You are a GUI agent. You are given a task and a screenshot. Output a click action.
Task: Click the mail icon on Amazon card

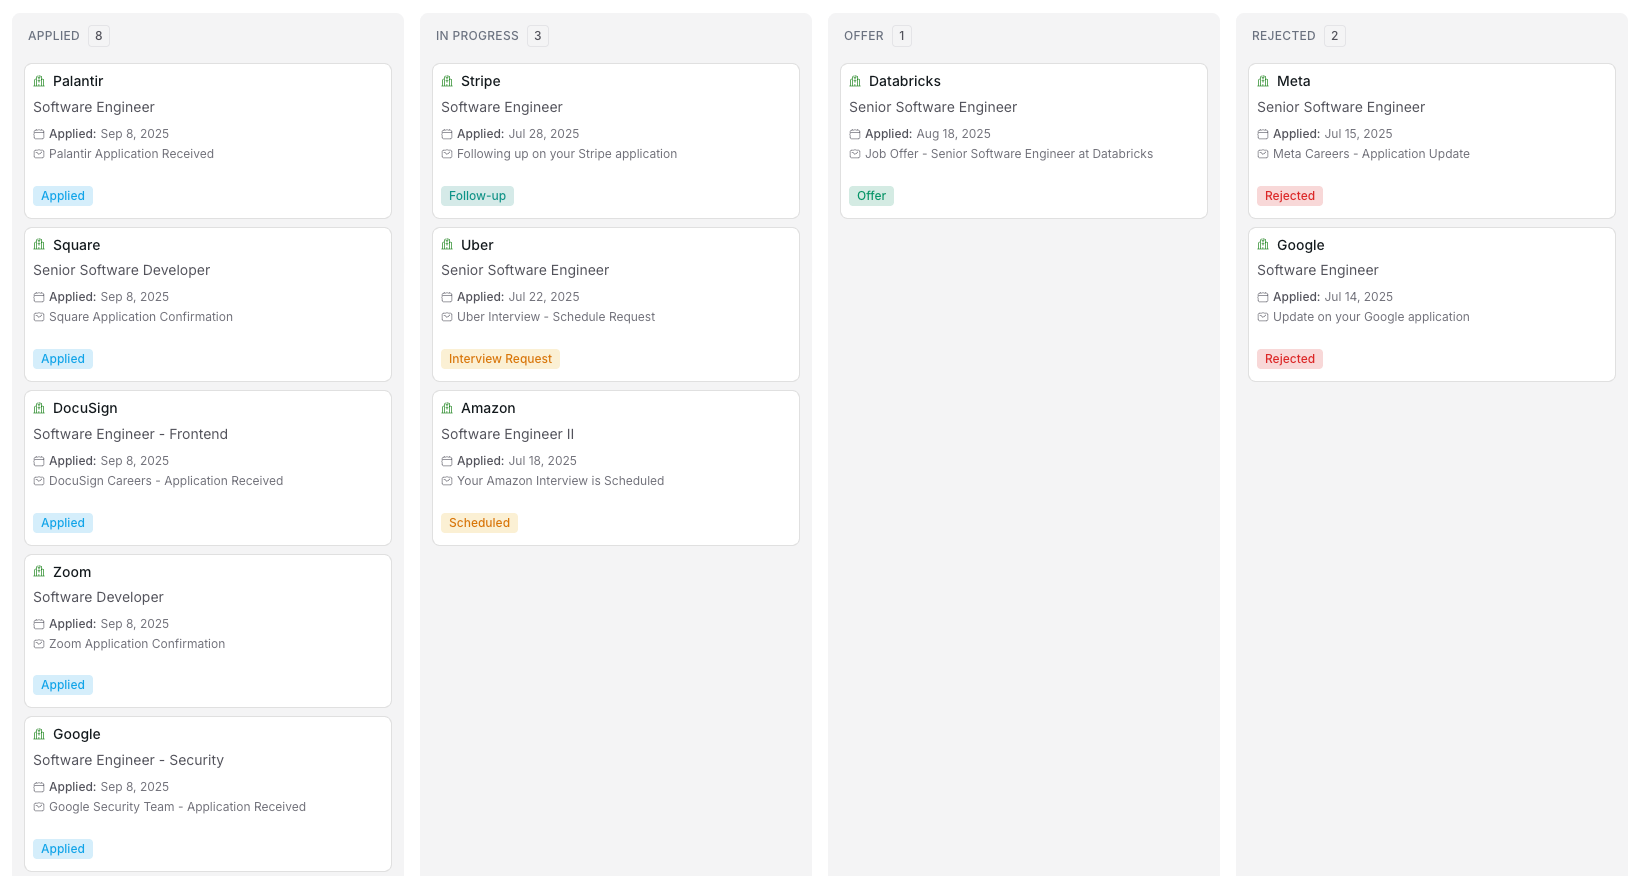click(x=447, y=481)
